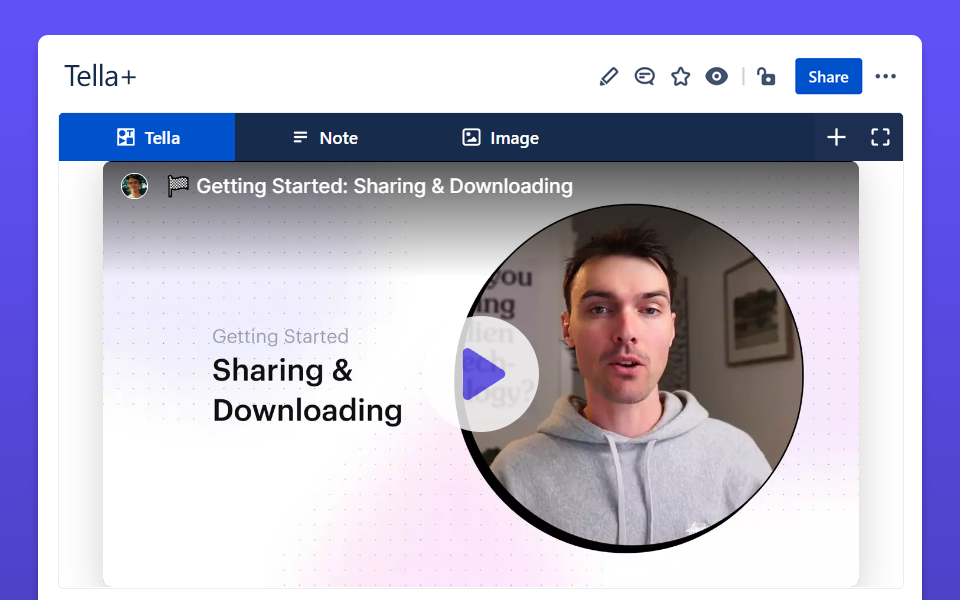Click the layout icon on Tella tab
Viewport: 960px width, 600px height.
pos(126,138)
